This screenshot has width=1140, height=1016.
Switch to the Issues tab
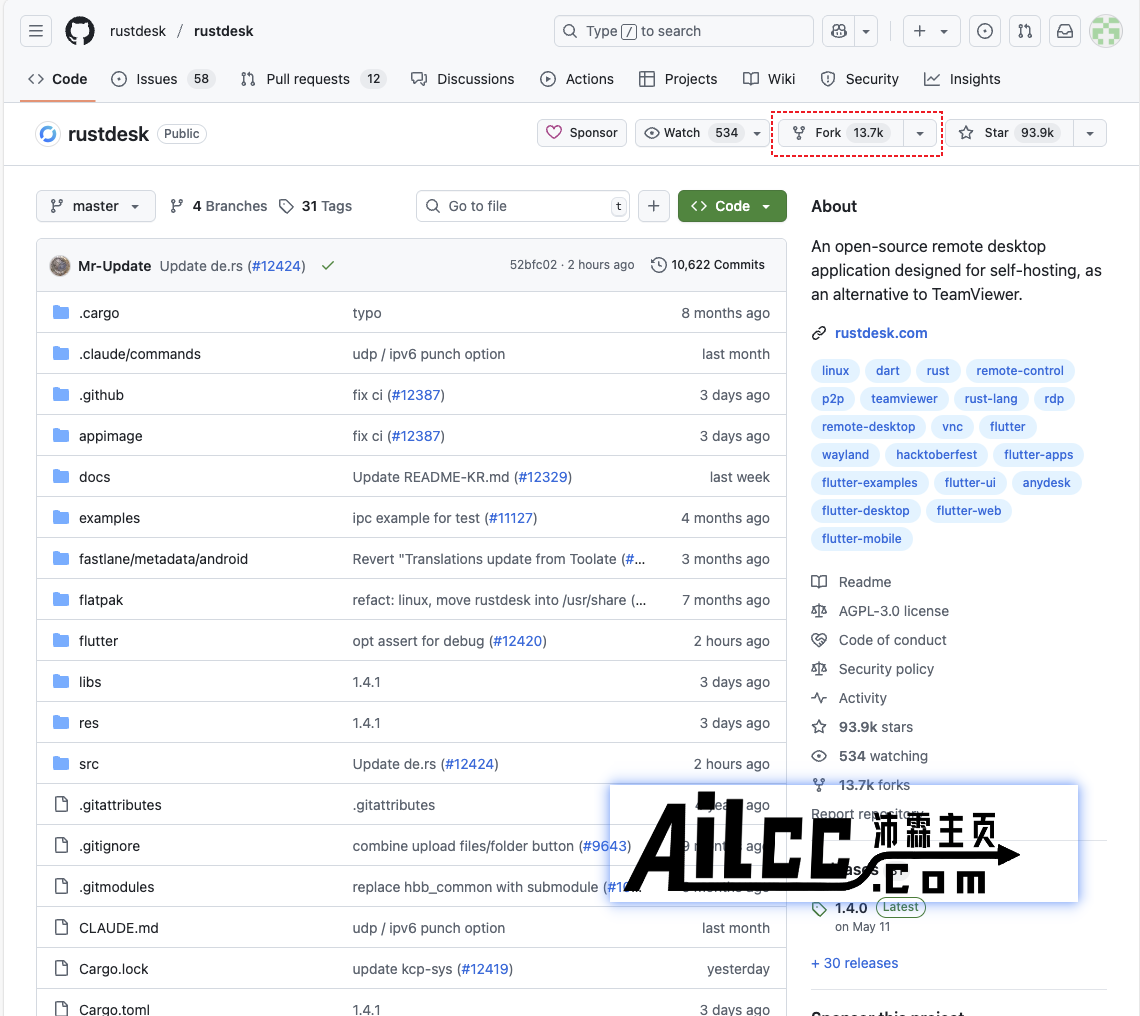pos(163,79)
